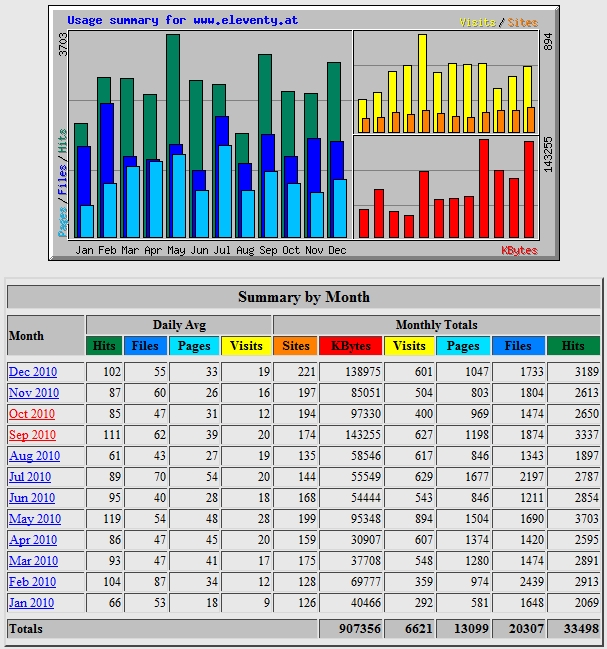
Task: Open the Feb 2010 link
Action: click(32, 582)
